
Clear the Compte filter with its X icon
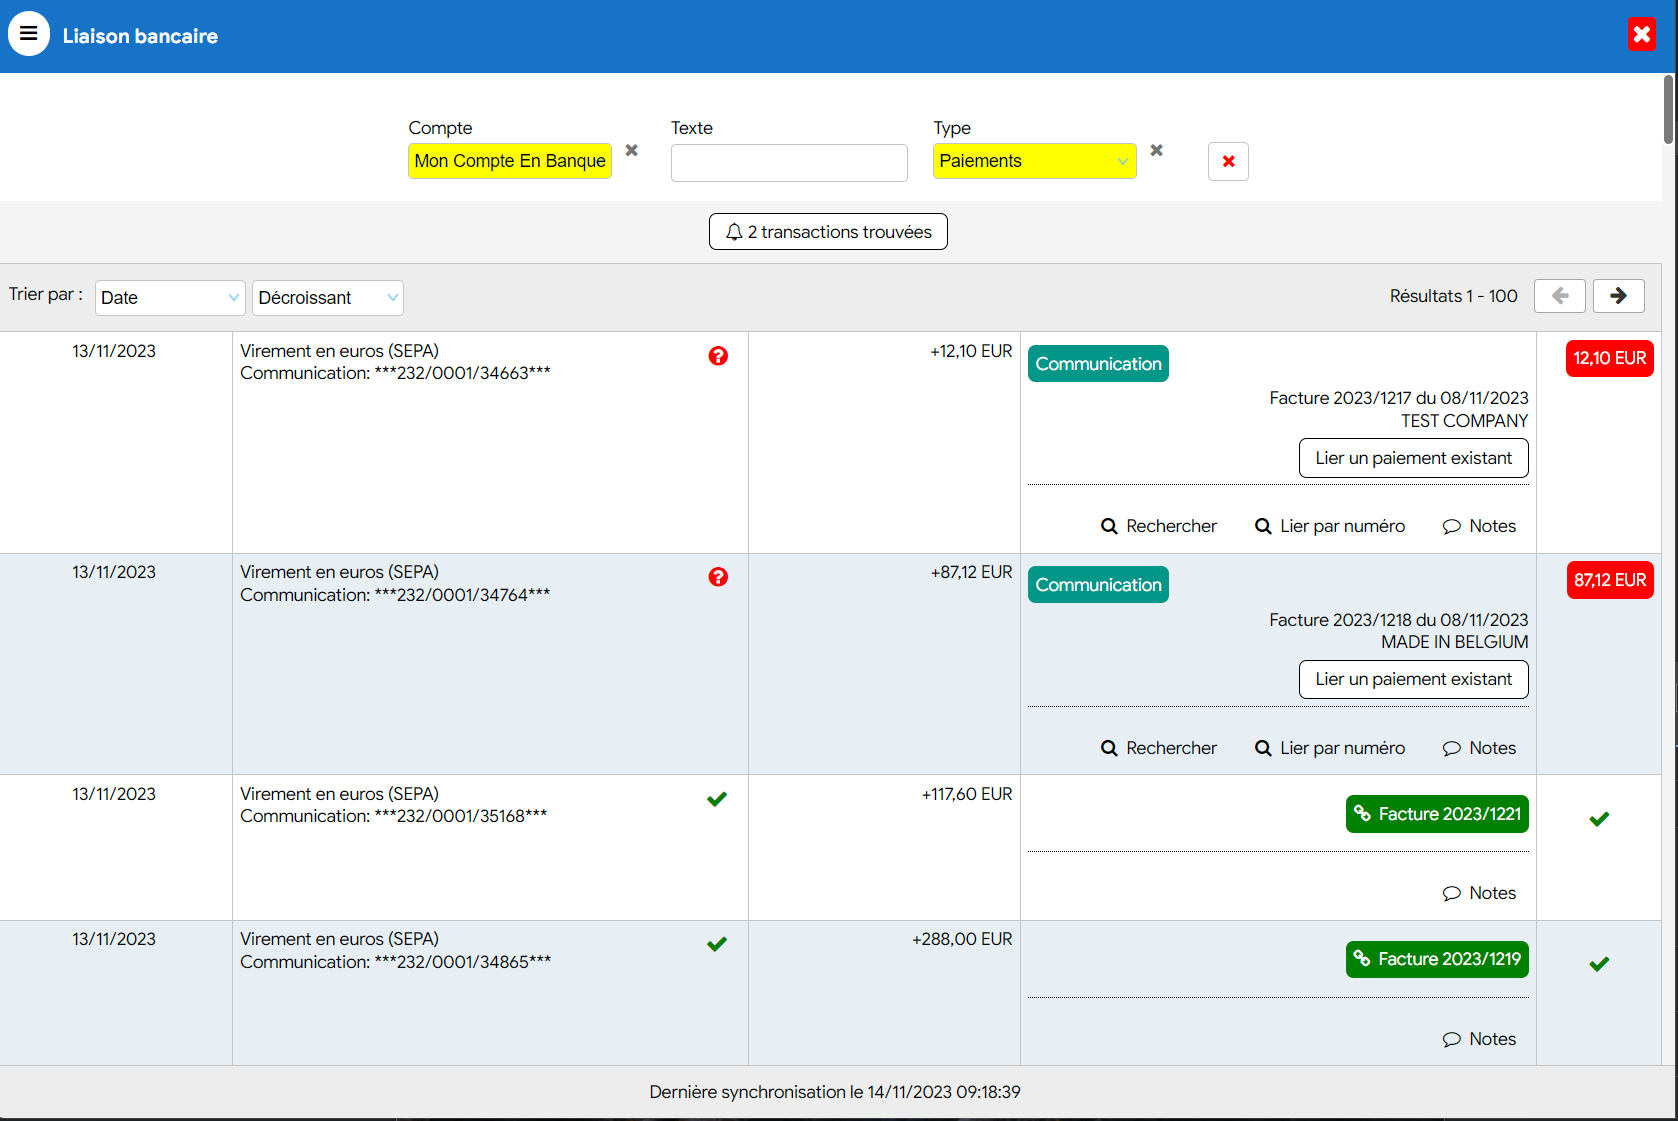[632, 150]
